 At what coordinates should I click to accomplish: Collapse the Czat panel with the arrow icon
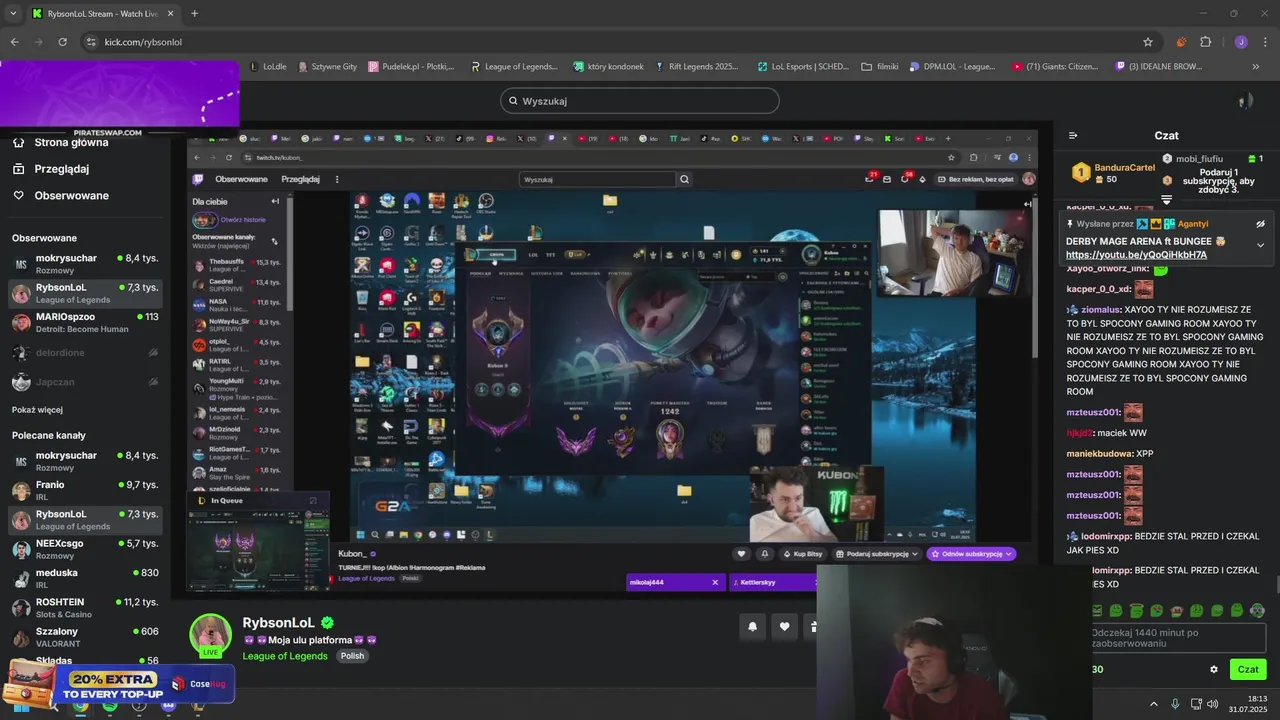point(1073,135)
